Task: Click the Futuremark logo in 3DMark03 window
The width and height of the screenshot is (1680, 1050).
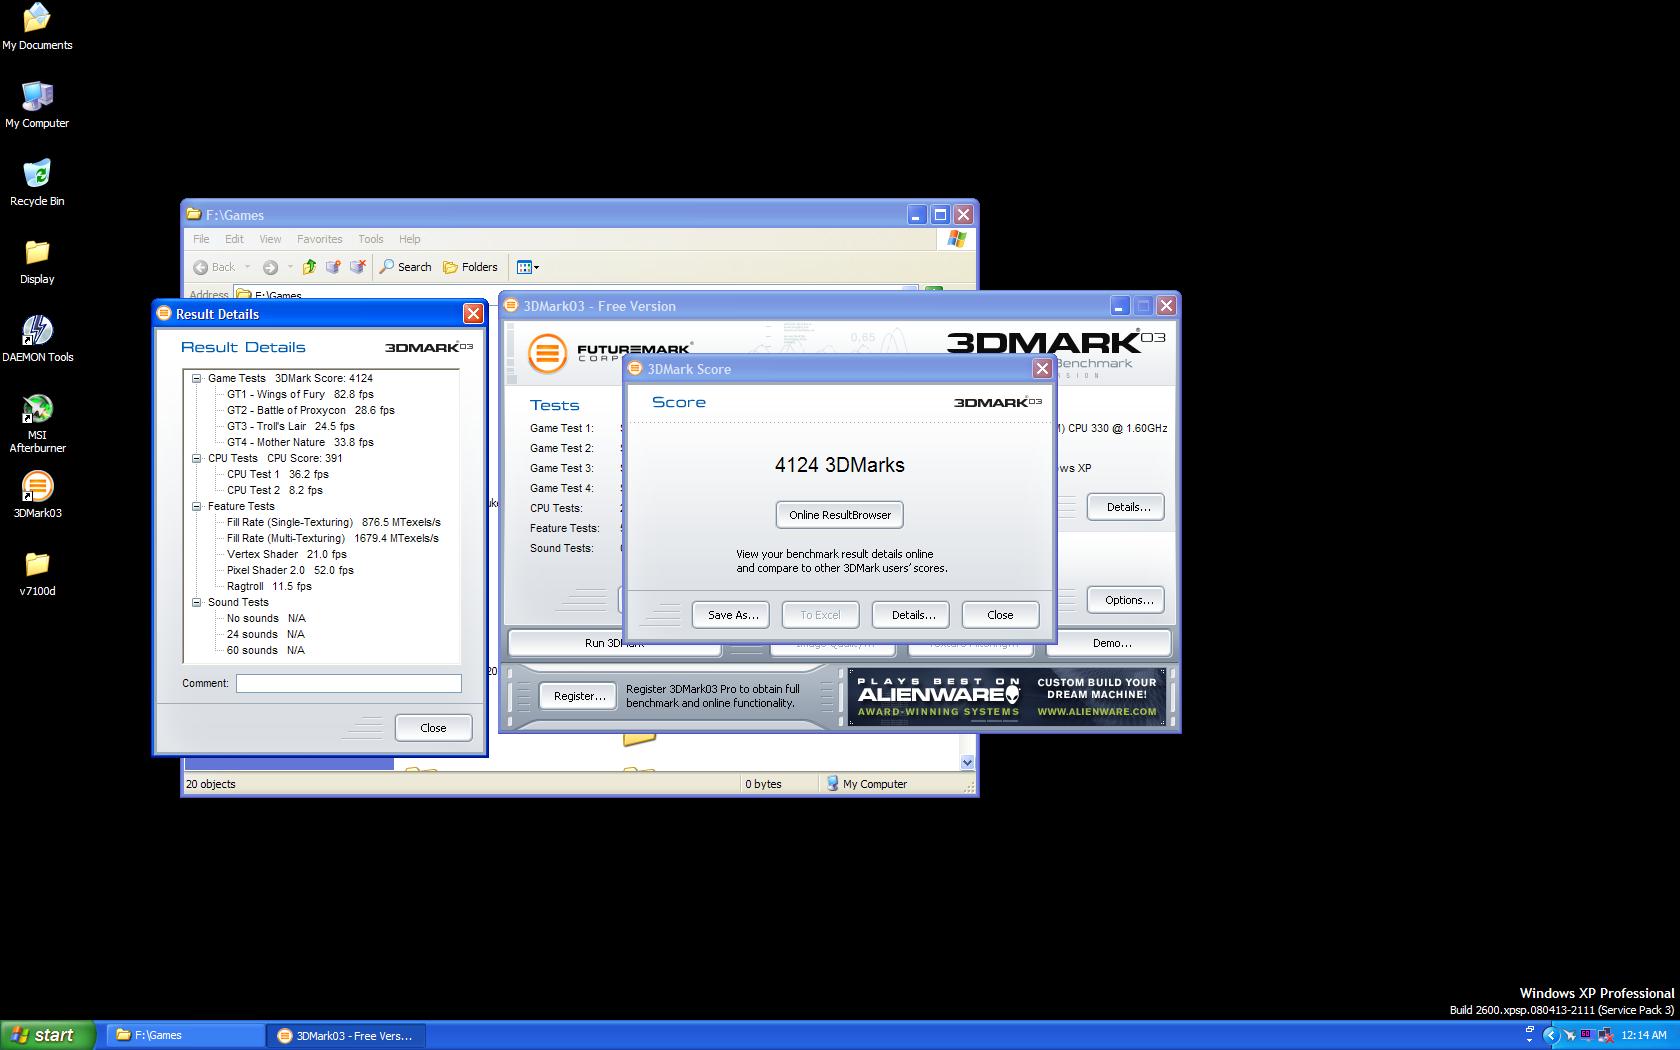Action: [x=546, y=353]
